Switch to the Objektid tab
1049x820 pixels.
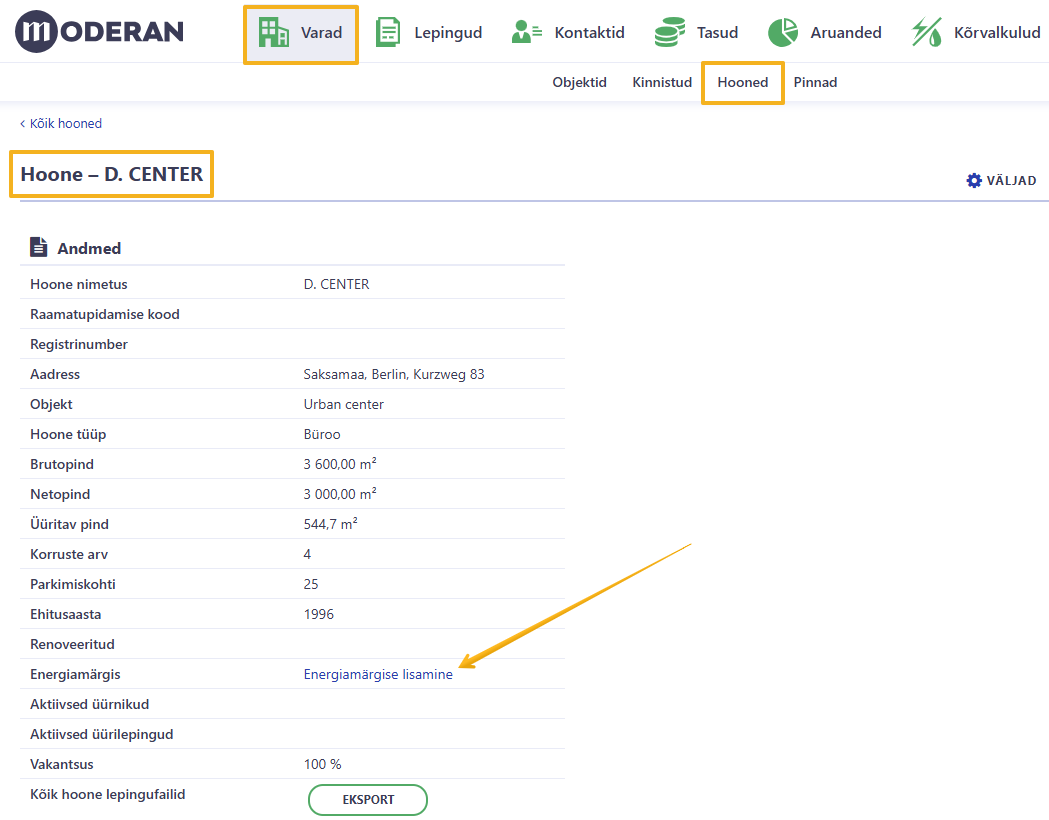point(579,82)
